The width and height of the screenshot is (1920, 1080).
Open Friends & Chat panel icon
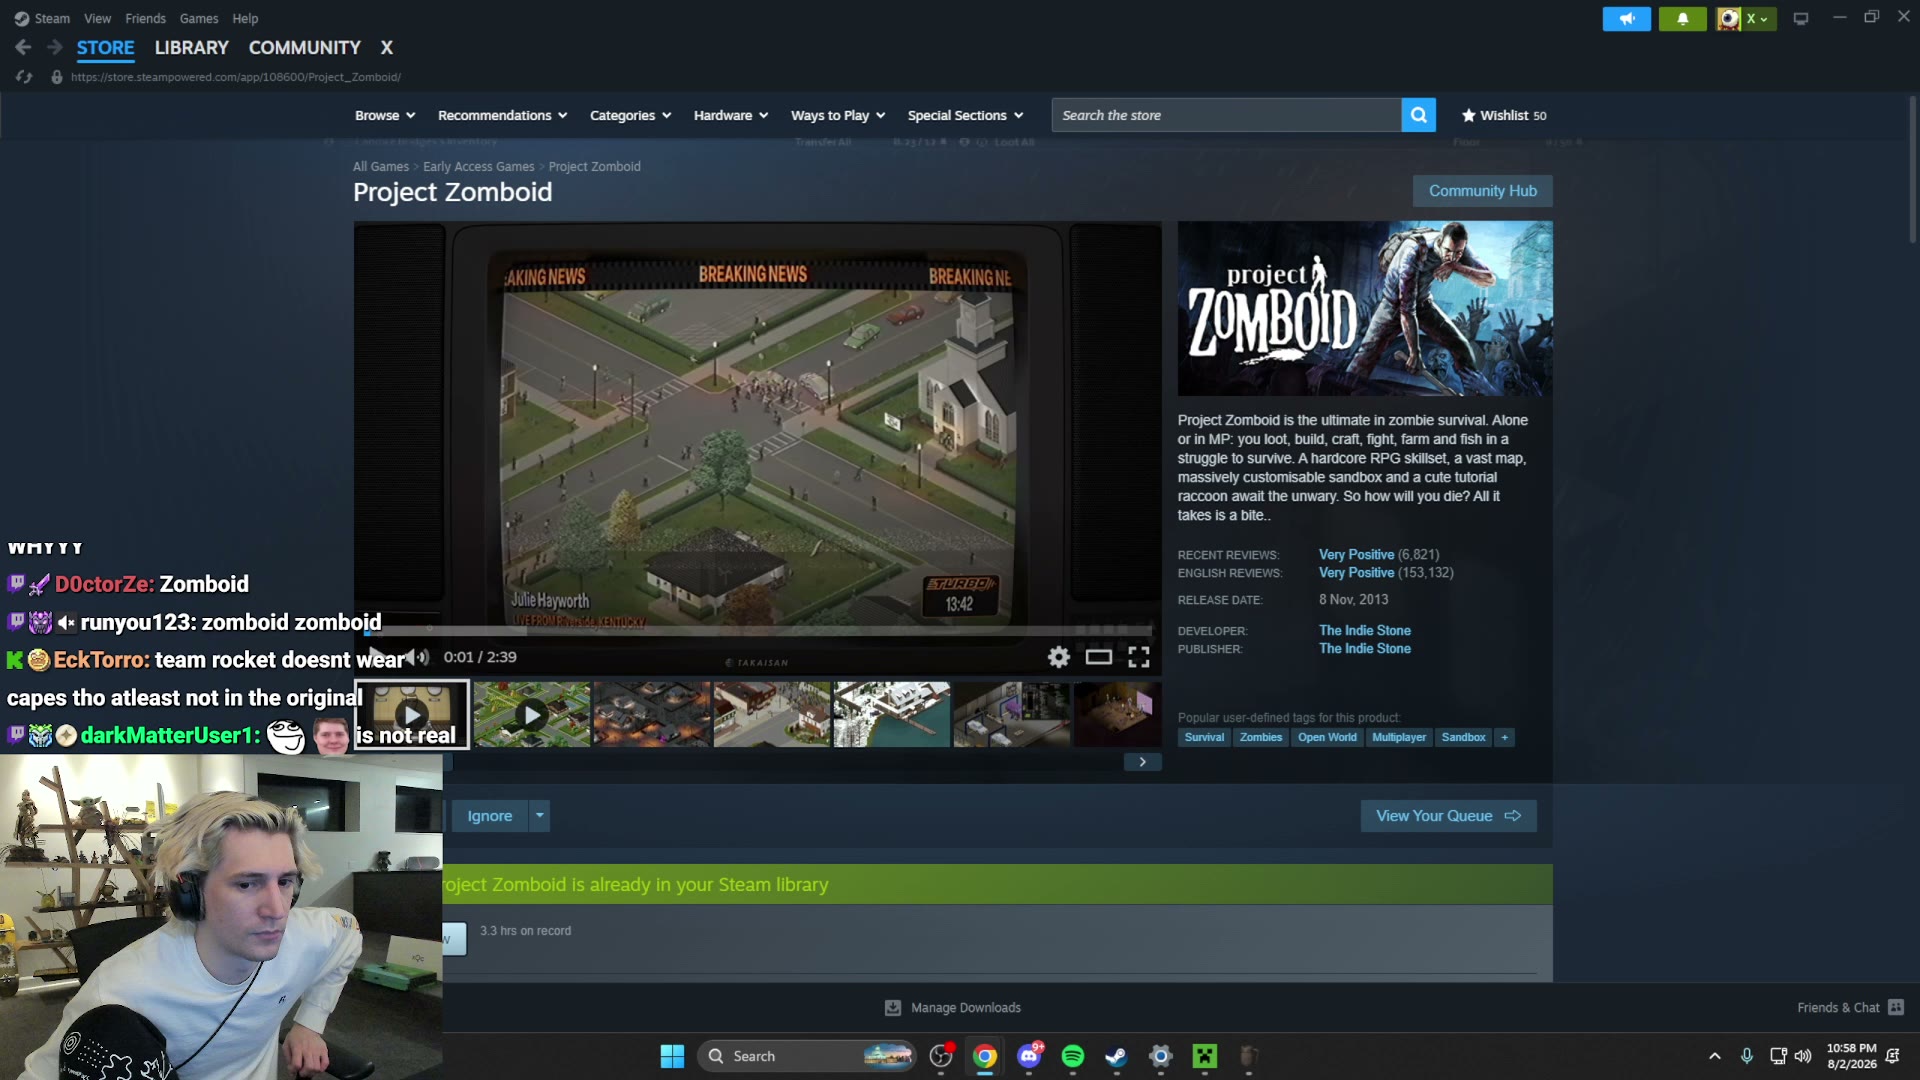pos(1896,1007)
